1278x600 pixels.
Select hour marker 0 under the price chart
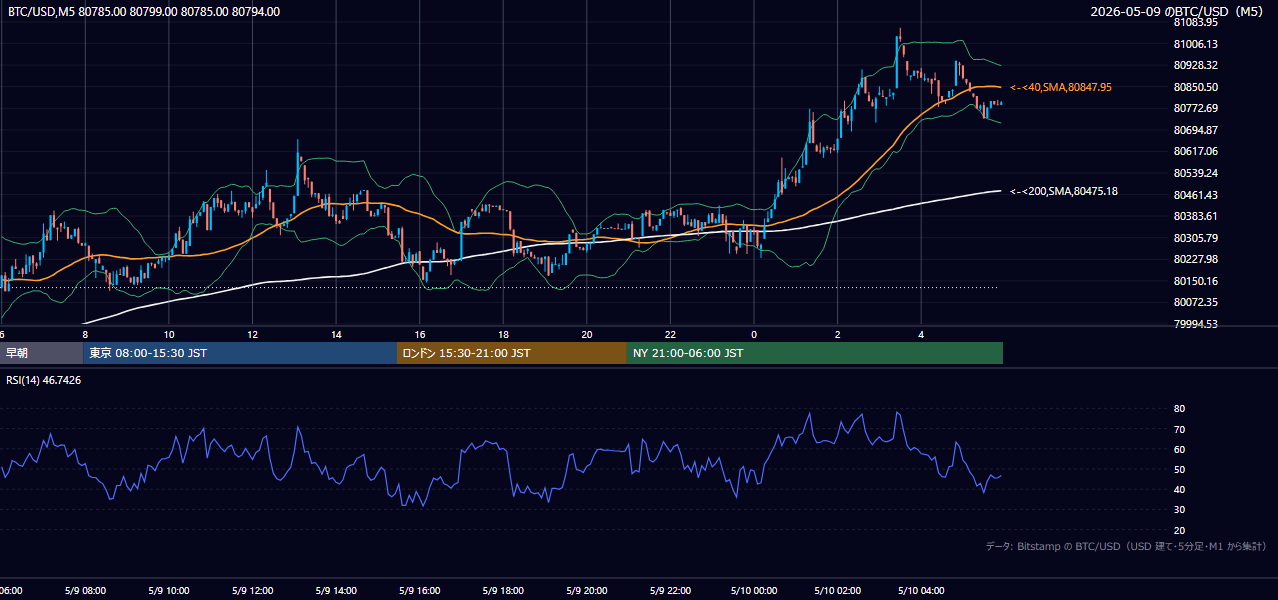click(x=754, y=334)
